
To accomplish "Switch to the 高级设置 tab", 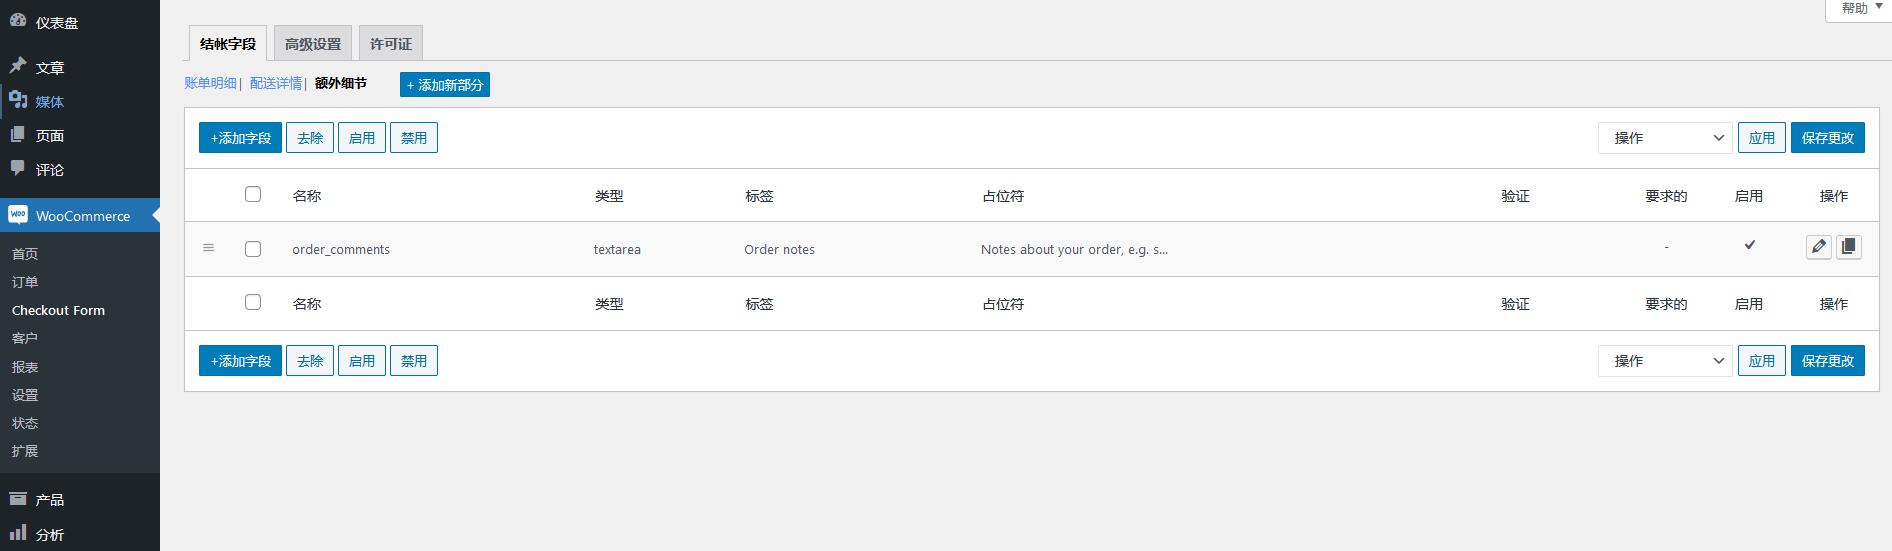I will point(313,44).
